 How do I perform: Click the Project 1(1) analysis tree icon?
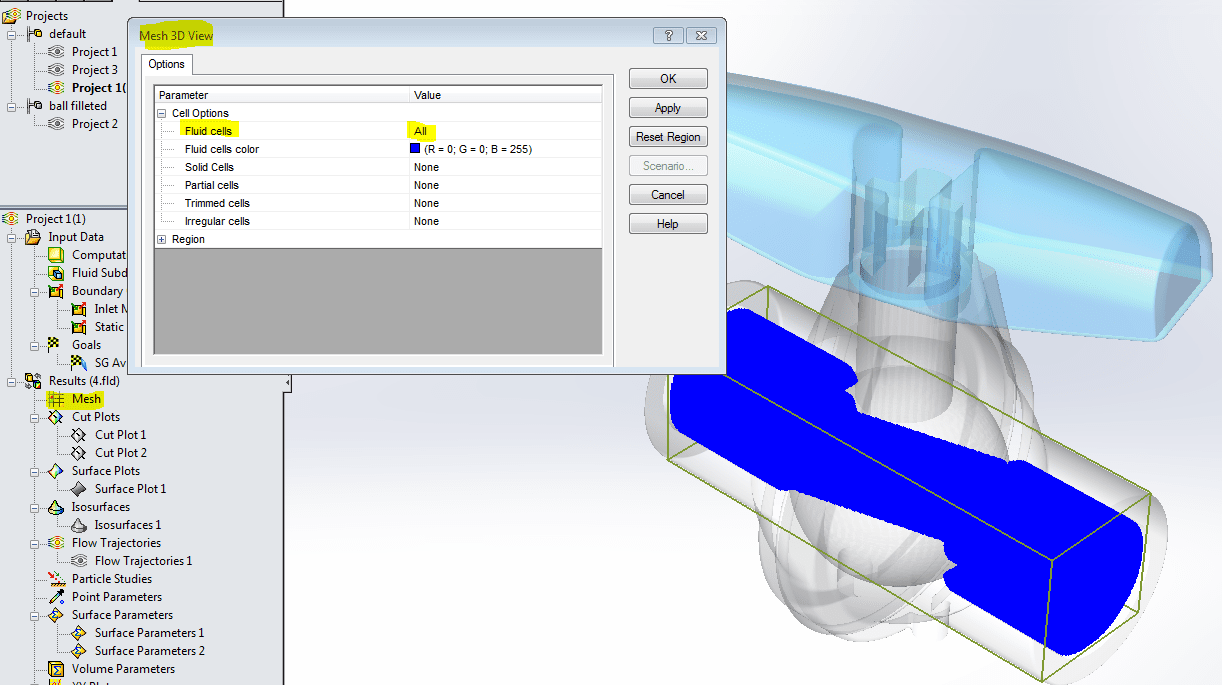coord(13,218)
